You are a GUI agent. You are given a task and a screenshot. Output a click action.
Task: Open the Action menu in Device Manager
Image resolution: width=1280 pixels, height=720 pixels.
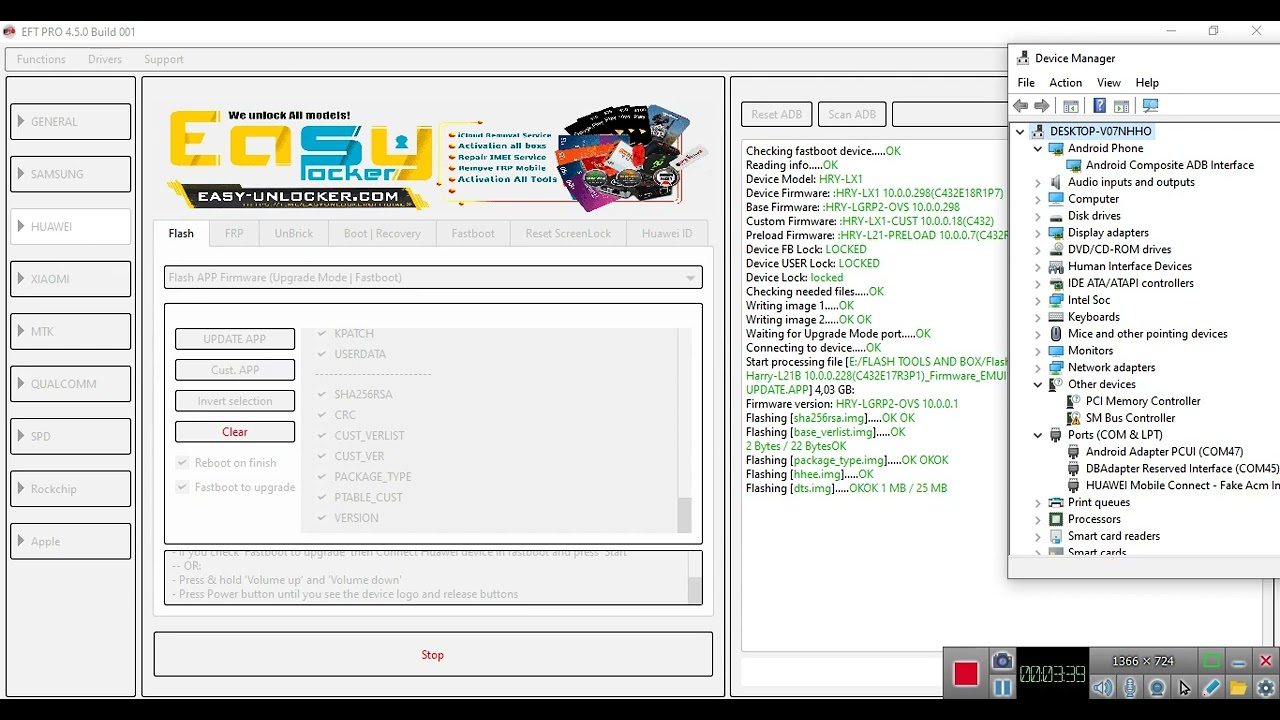(1065, 83)
